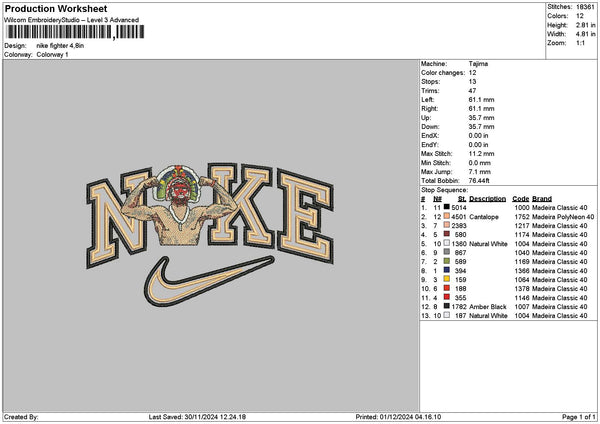
Task: Click the barcode under the worksheet header
Action: [75, 32]
